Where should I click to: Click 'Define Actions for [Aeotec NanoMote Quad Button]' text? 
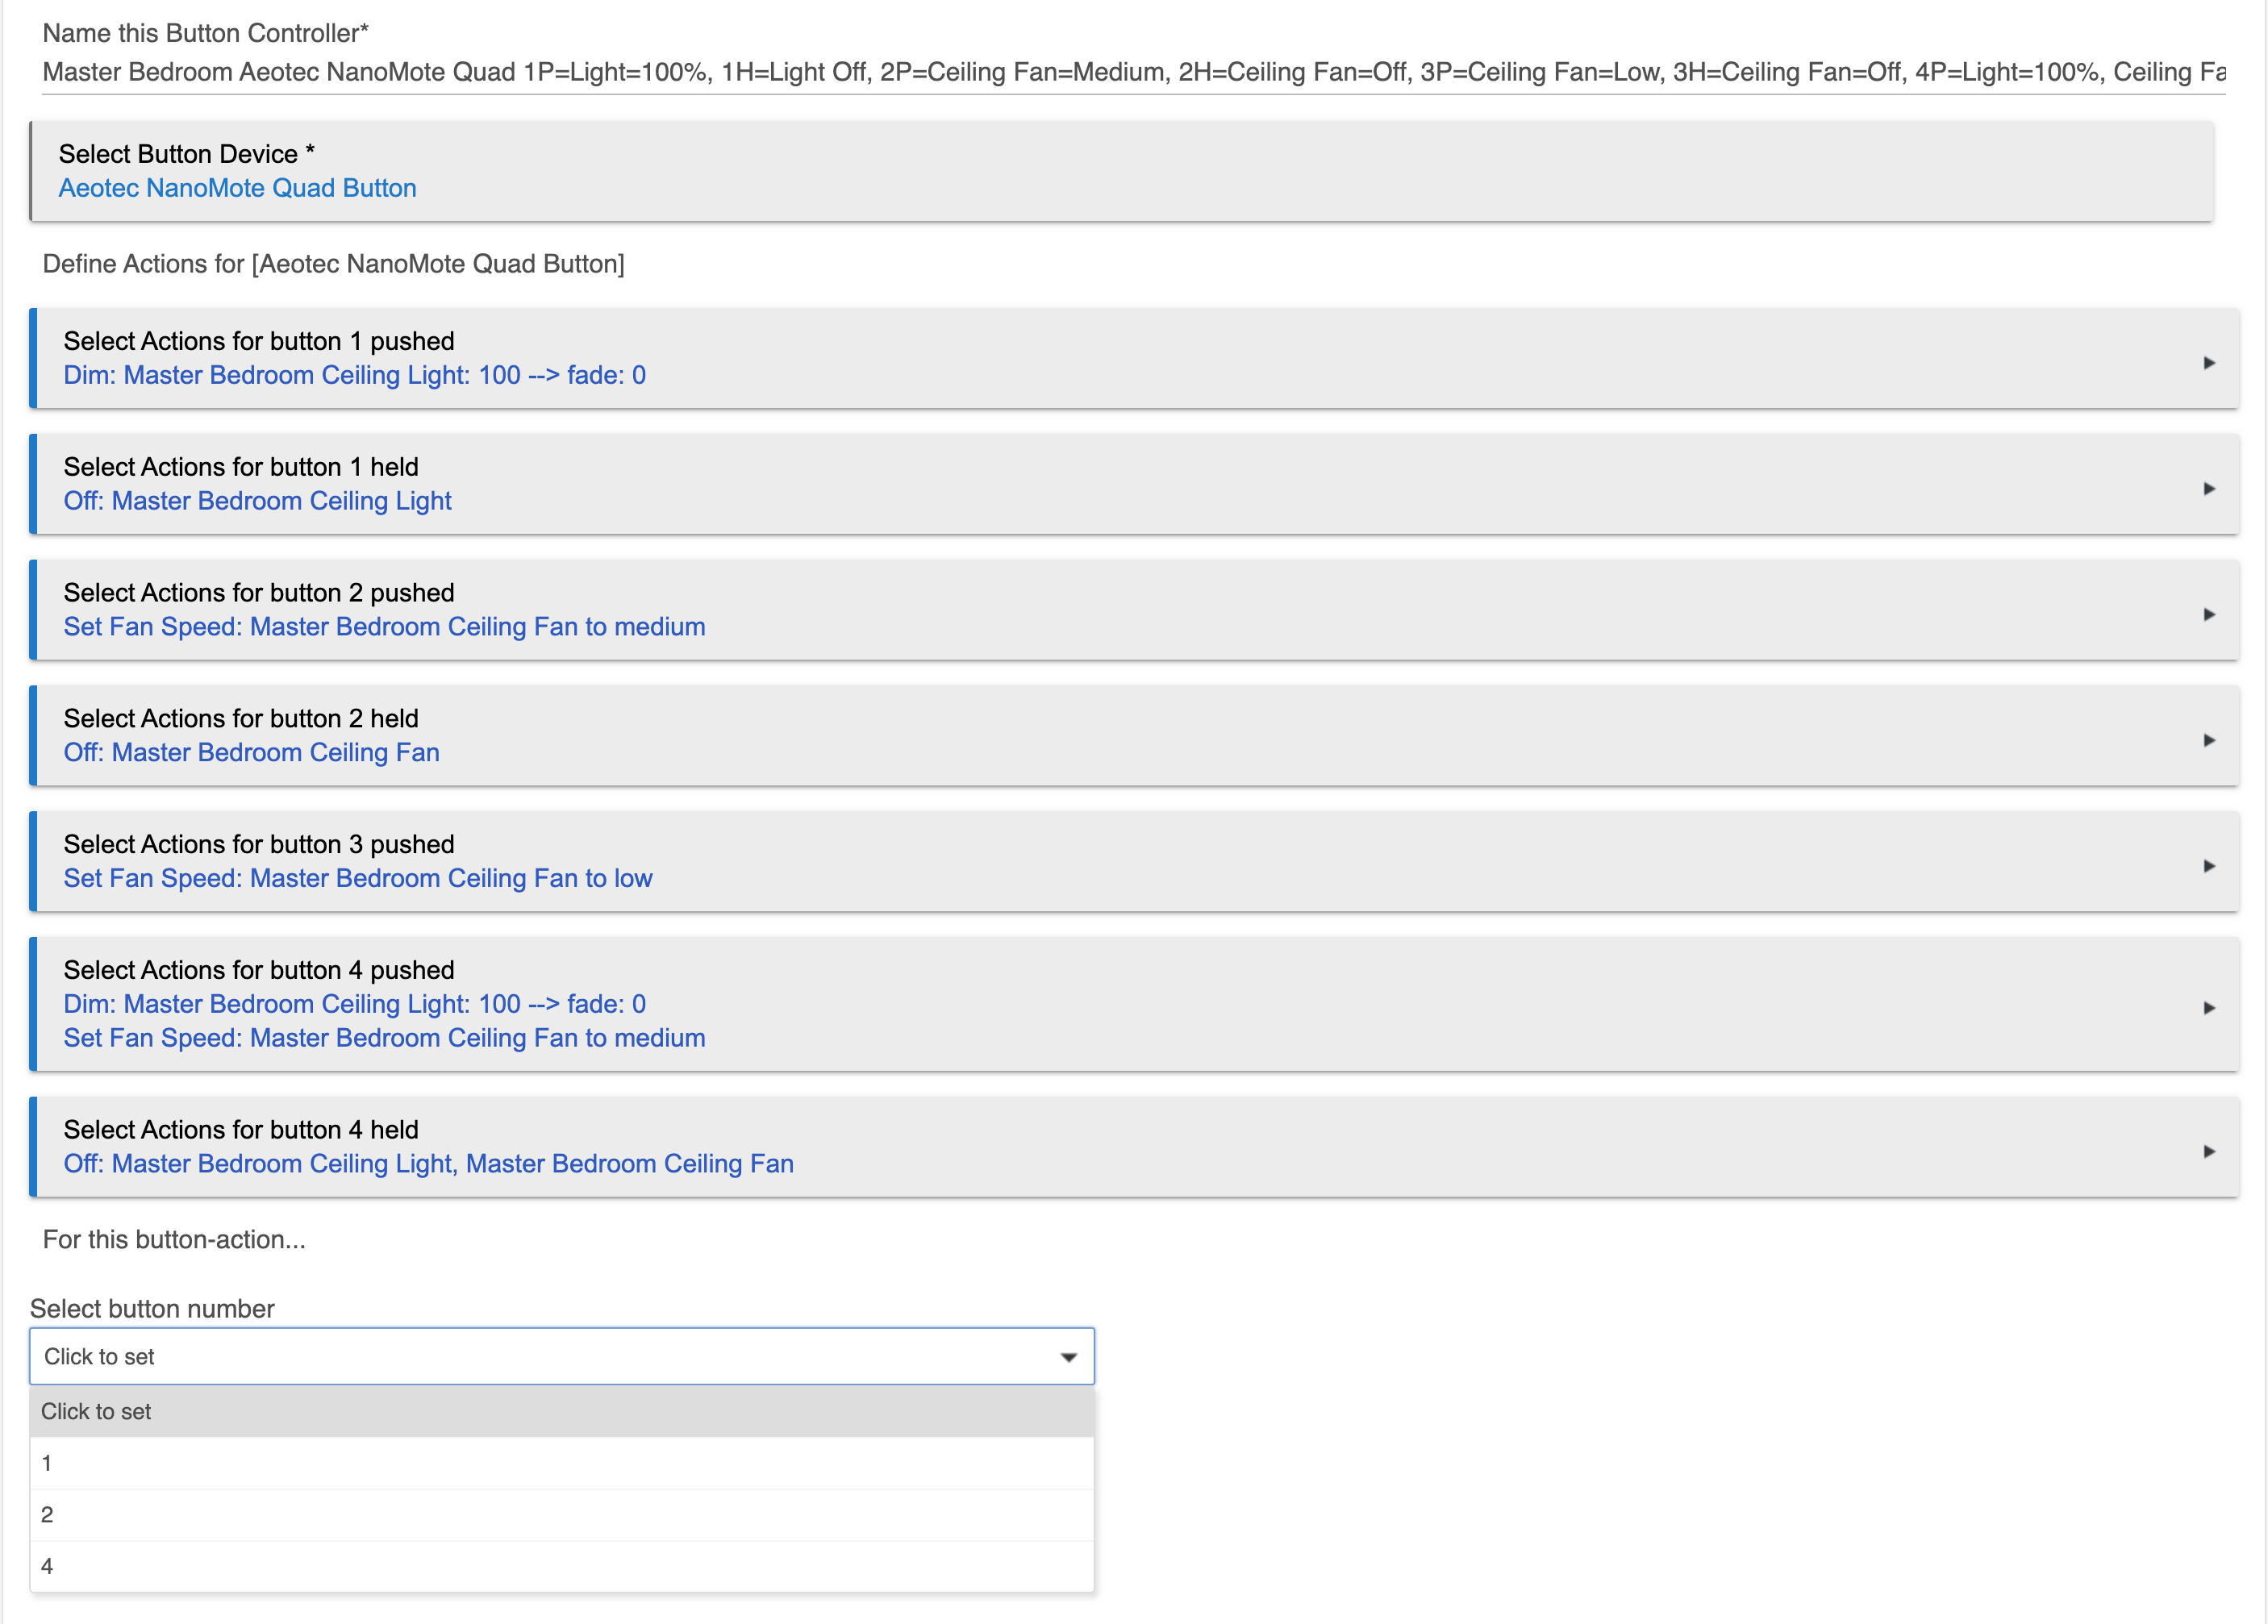tap(334, 264)
